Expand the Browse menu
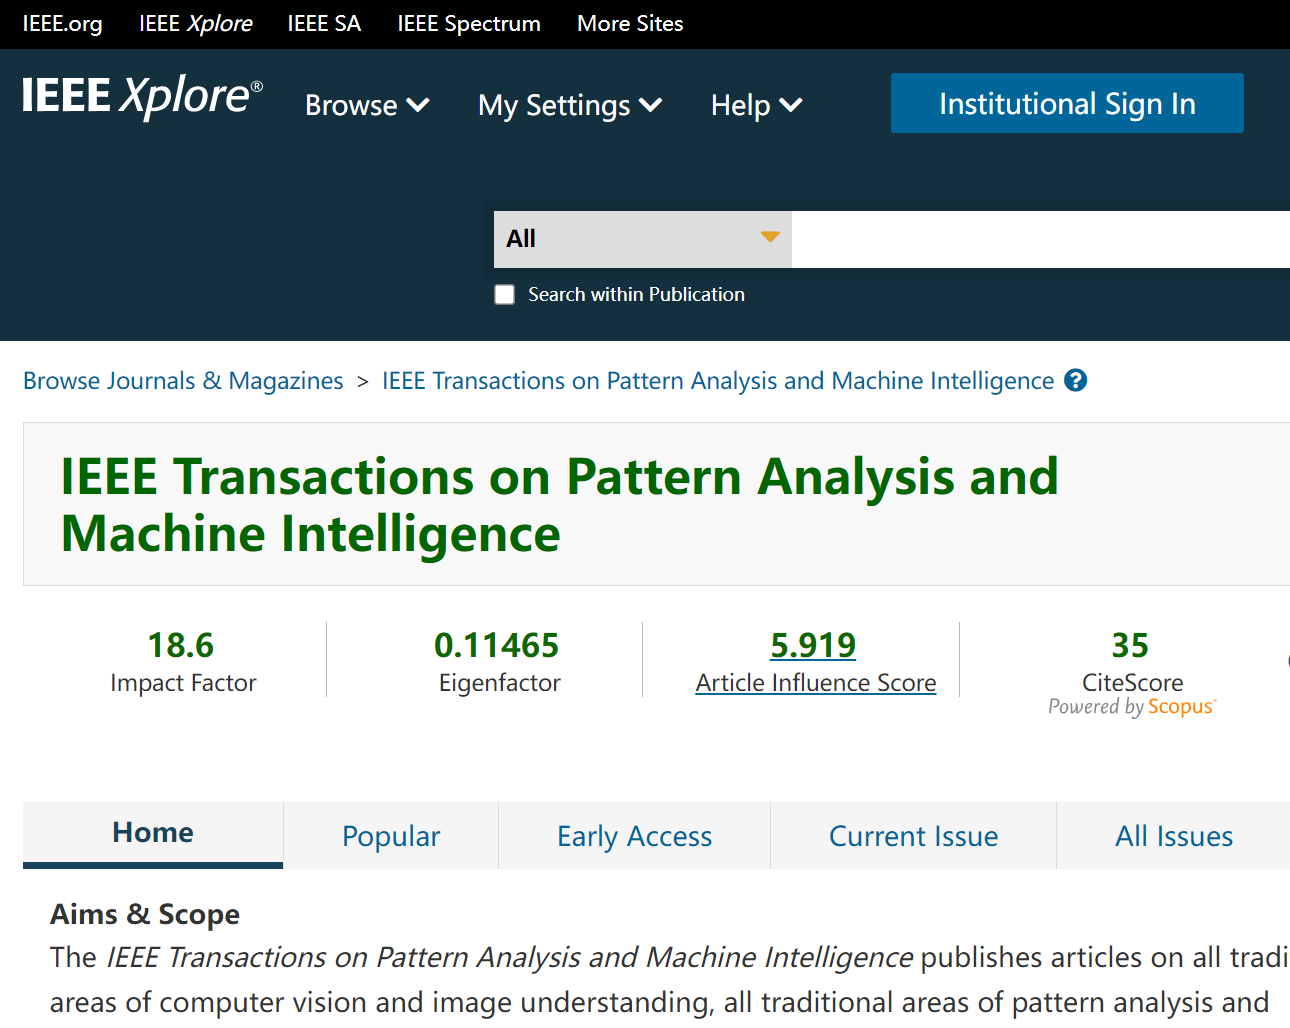The height and width of the screenshot is (1028, 1290). click(x=366, y=105)
